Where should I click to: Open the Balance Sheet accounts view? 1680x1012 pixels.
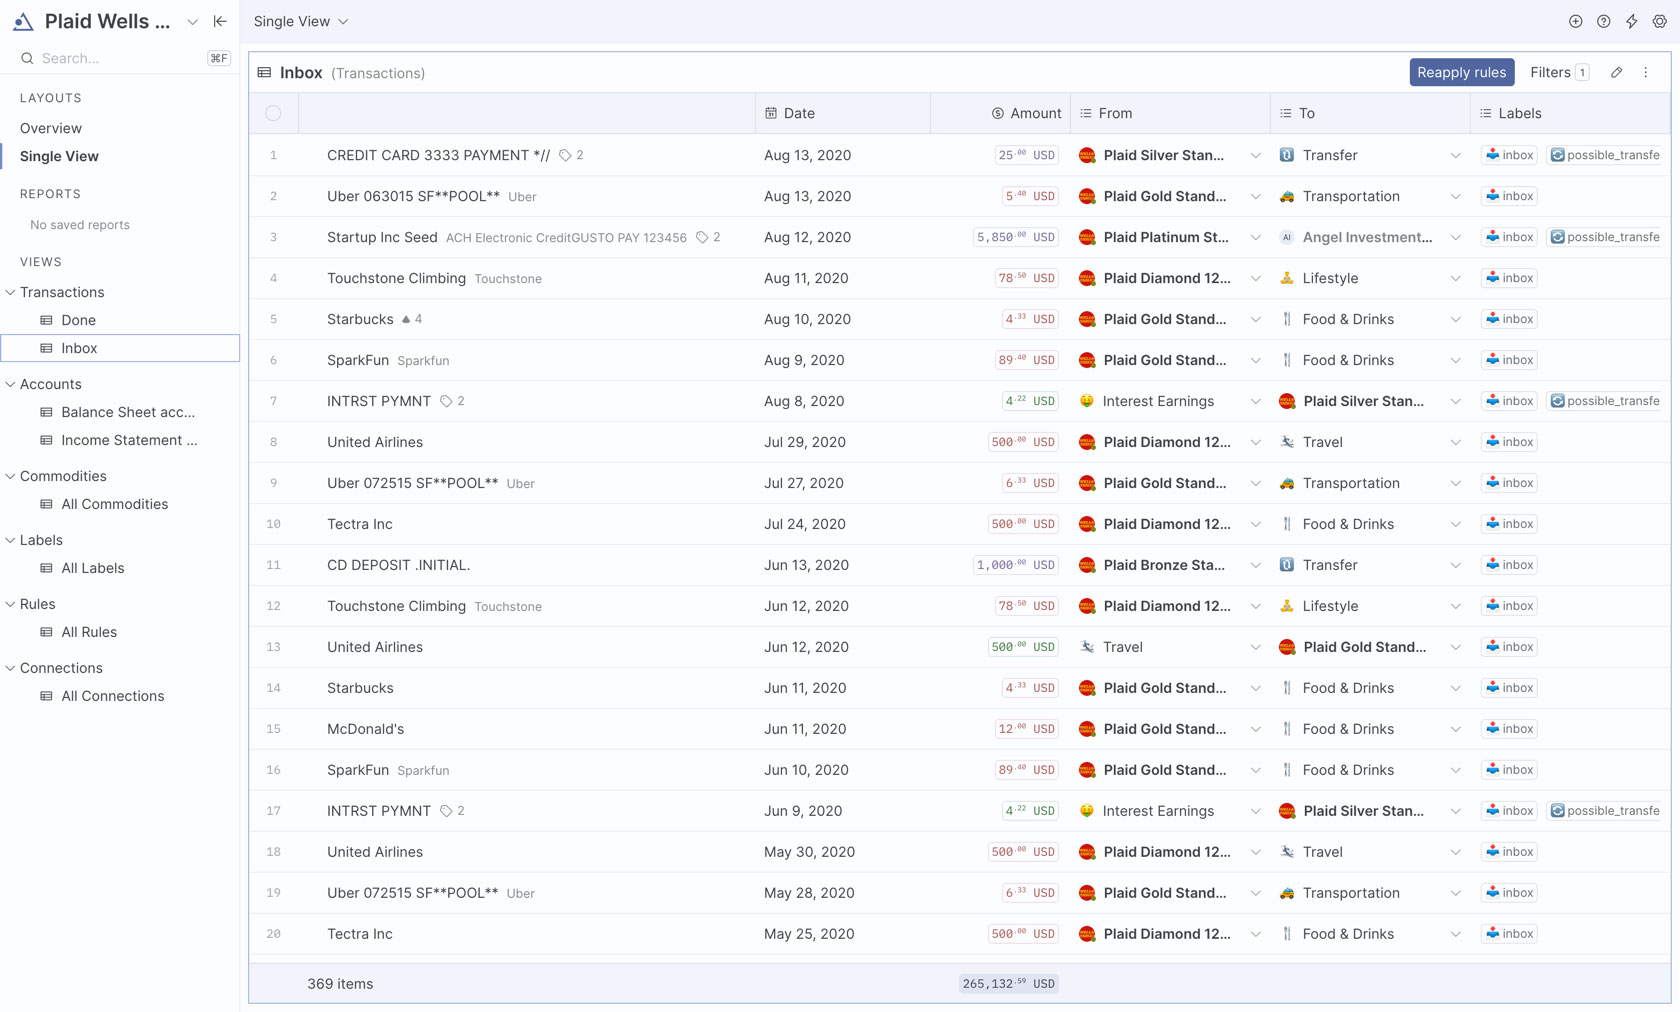tap(128, 412)
